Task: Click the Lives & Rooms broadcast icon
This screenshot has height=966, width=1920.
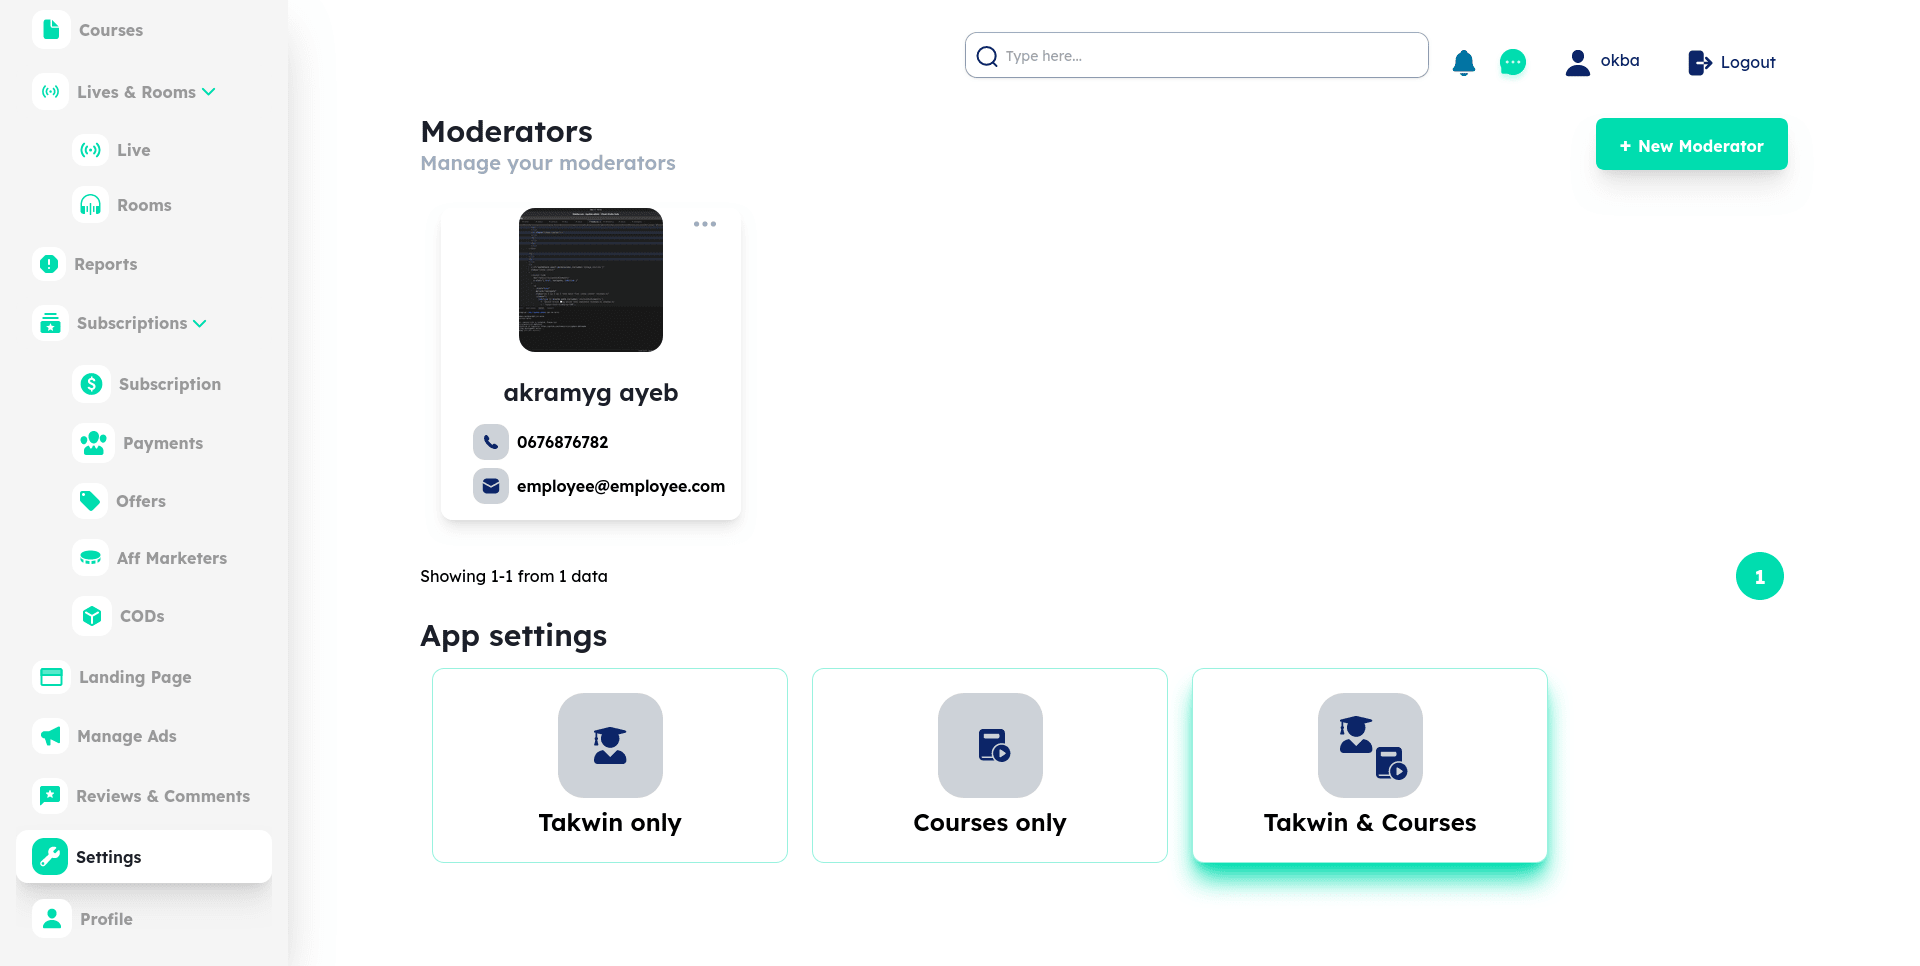Action: point(50,92)
